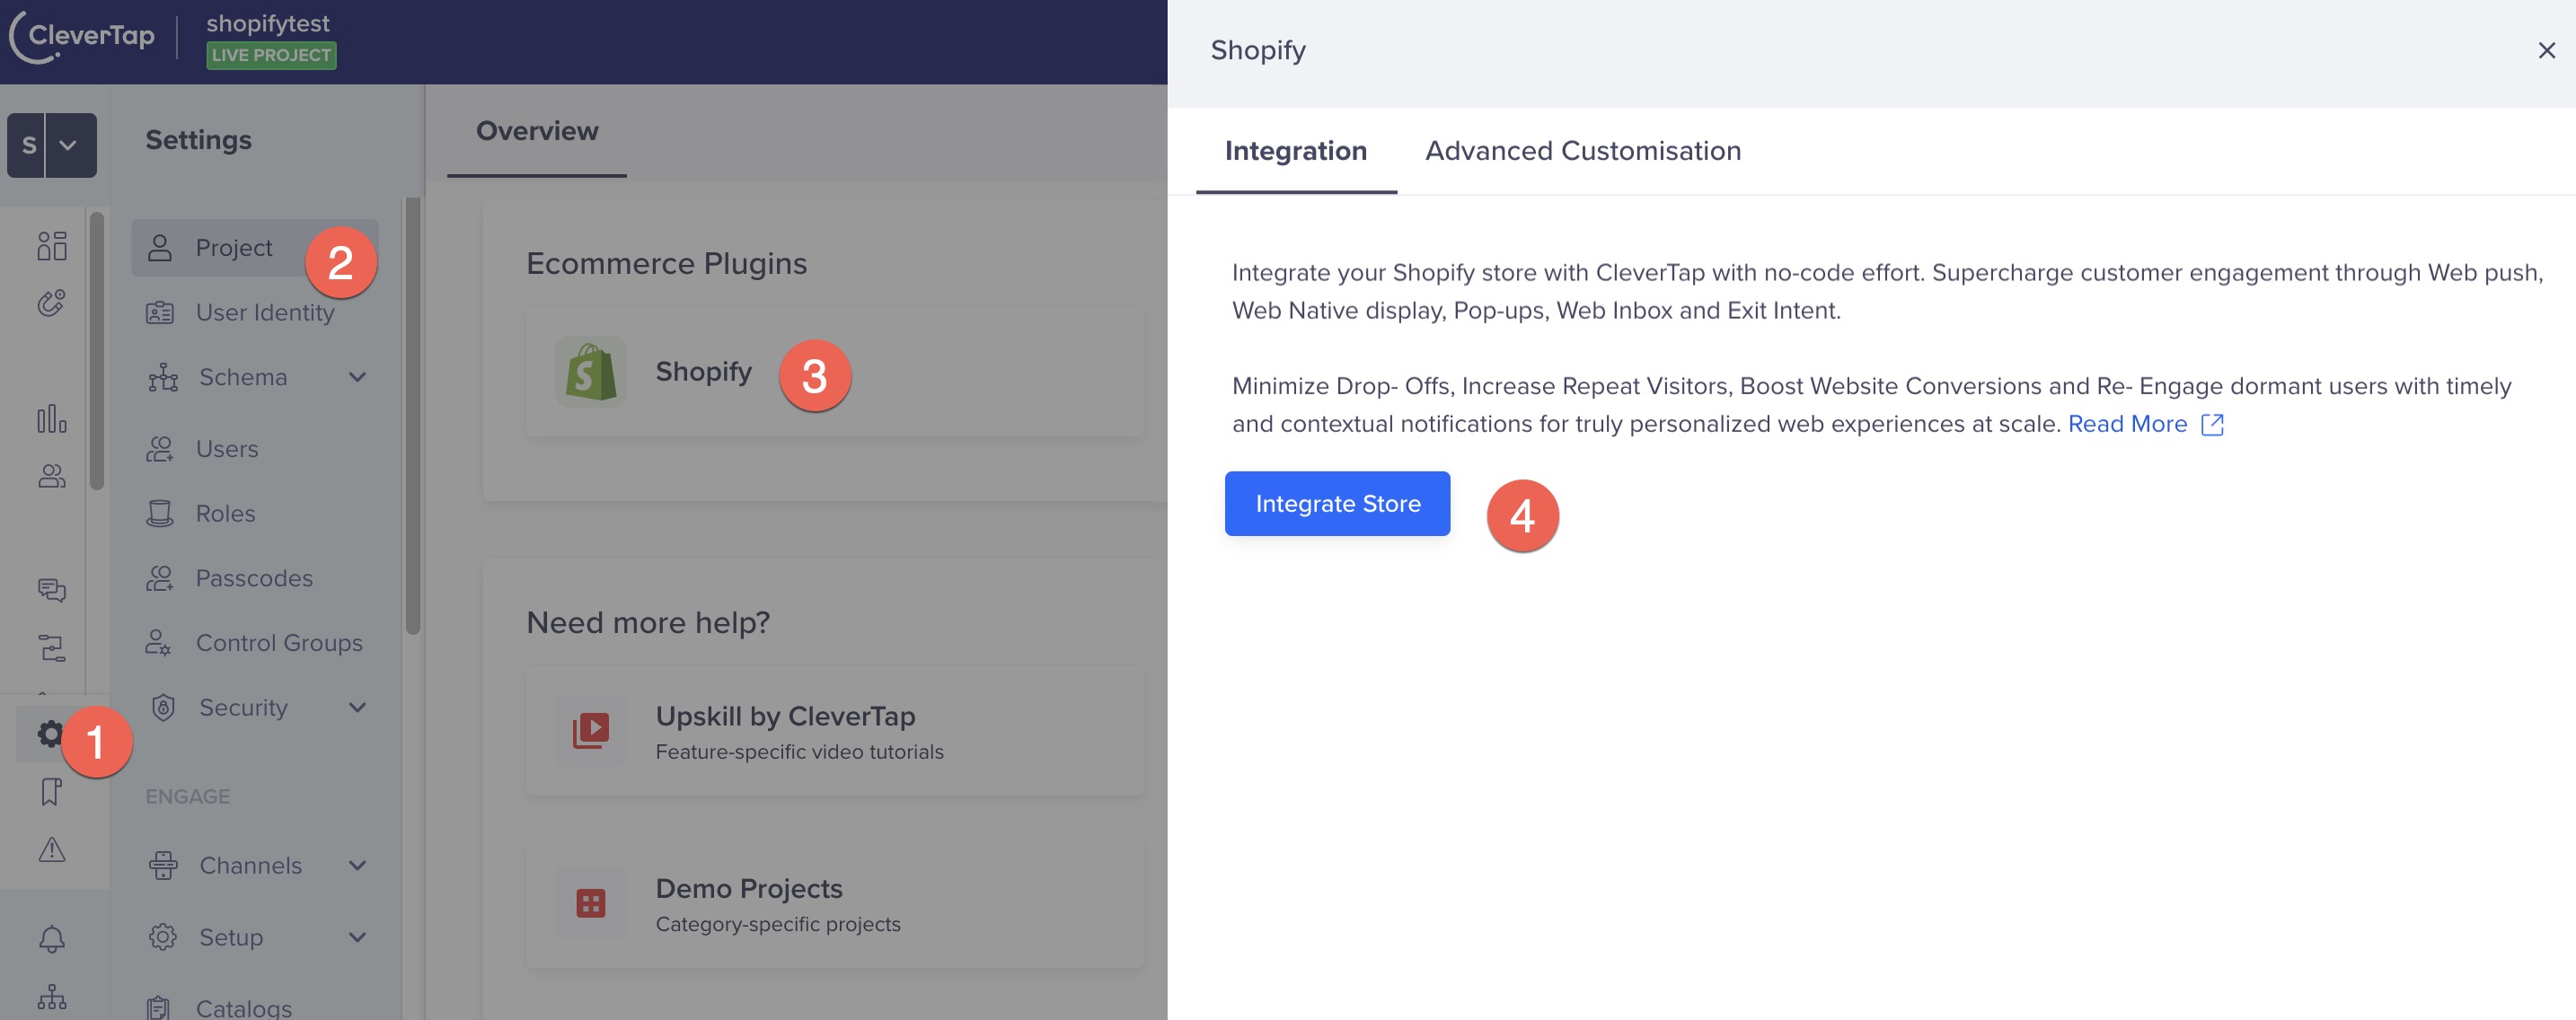Click the user identity icon in sidebar
This screenshot has height=1020, width=2576.
click(x=159, y=312)
